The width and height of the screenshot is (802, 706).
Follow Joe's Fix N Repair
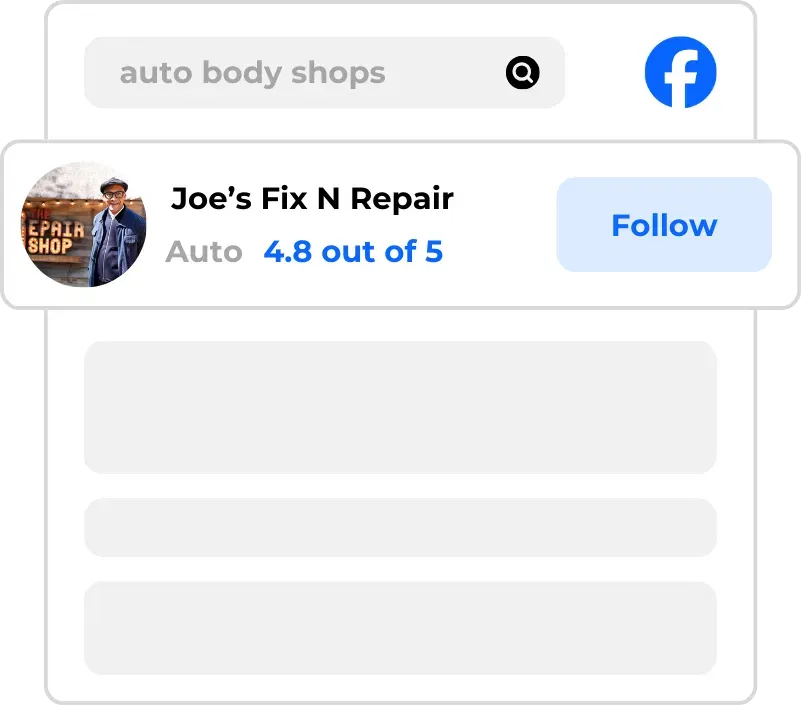point(664,225)
